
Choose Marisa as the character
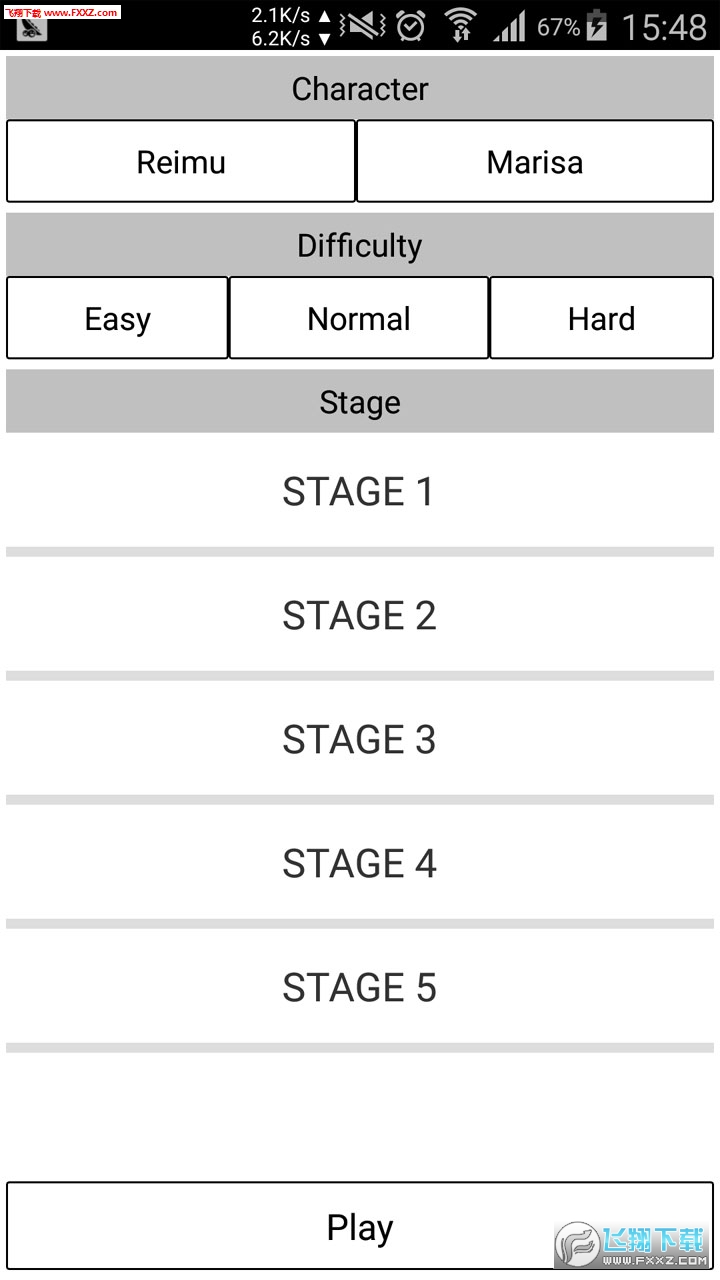(x=535, y=162)
